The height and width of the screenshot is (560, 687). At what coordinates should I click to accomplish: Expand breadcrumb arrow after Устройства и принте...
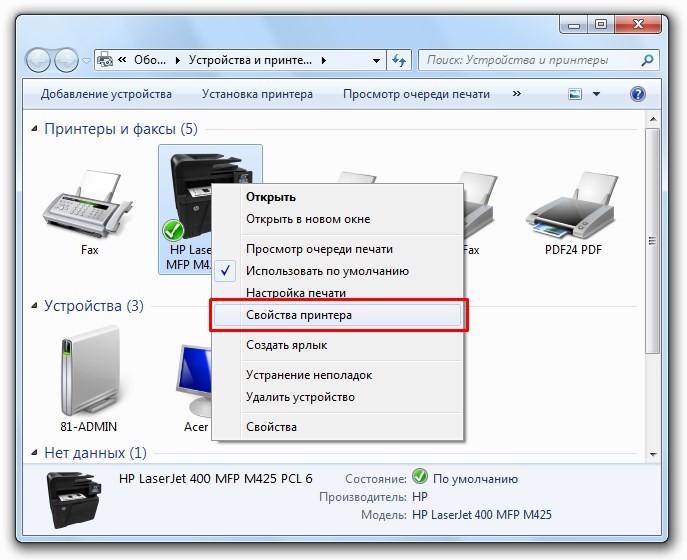point(323,60)
